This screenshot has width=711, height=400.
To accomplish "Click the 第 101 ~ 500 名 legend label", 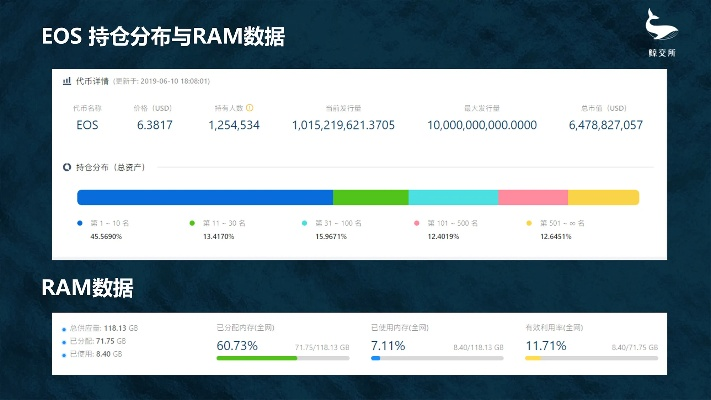I will [x=453, y=223].
